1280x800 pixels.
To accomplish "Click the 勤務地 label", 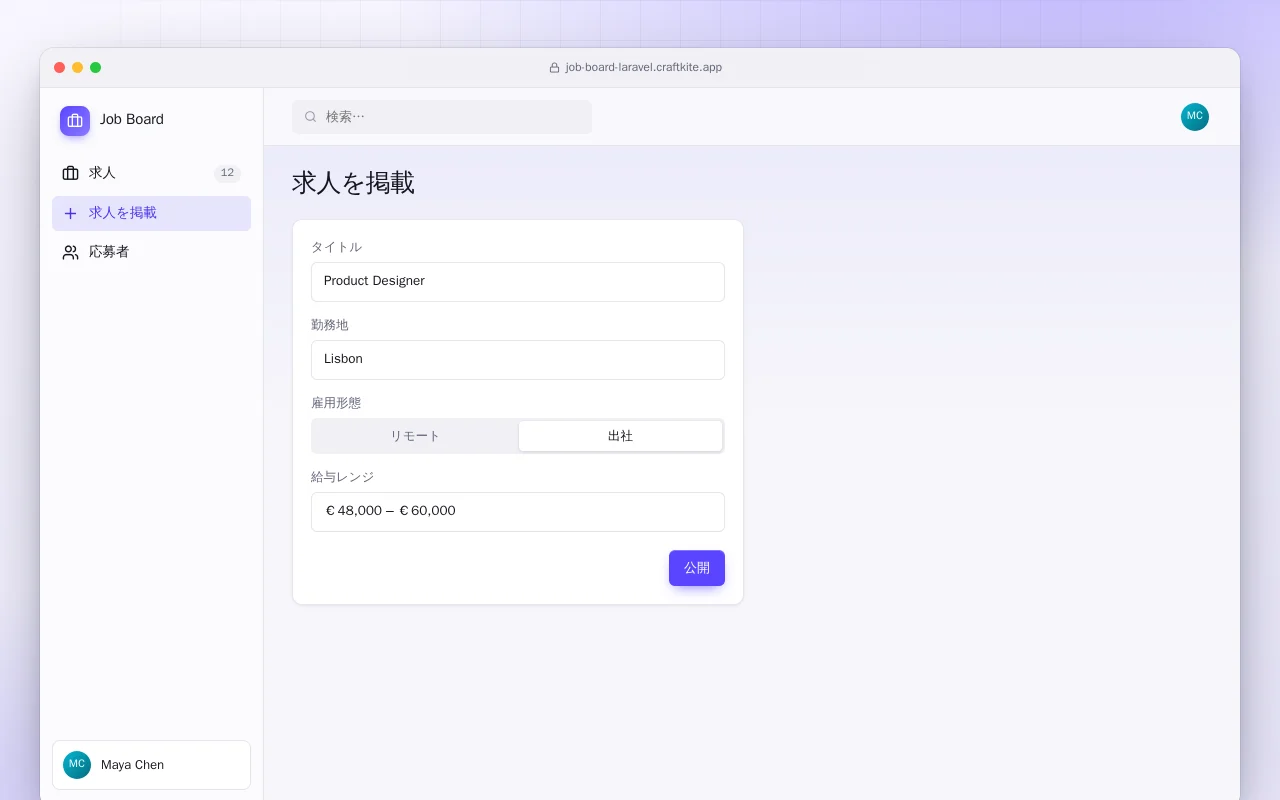I will click(330, 325).
